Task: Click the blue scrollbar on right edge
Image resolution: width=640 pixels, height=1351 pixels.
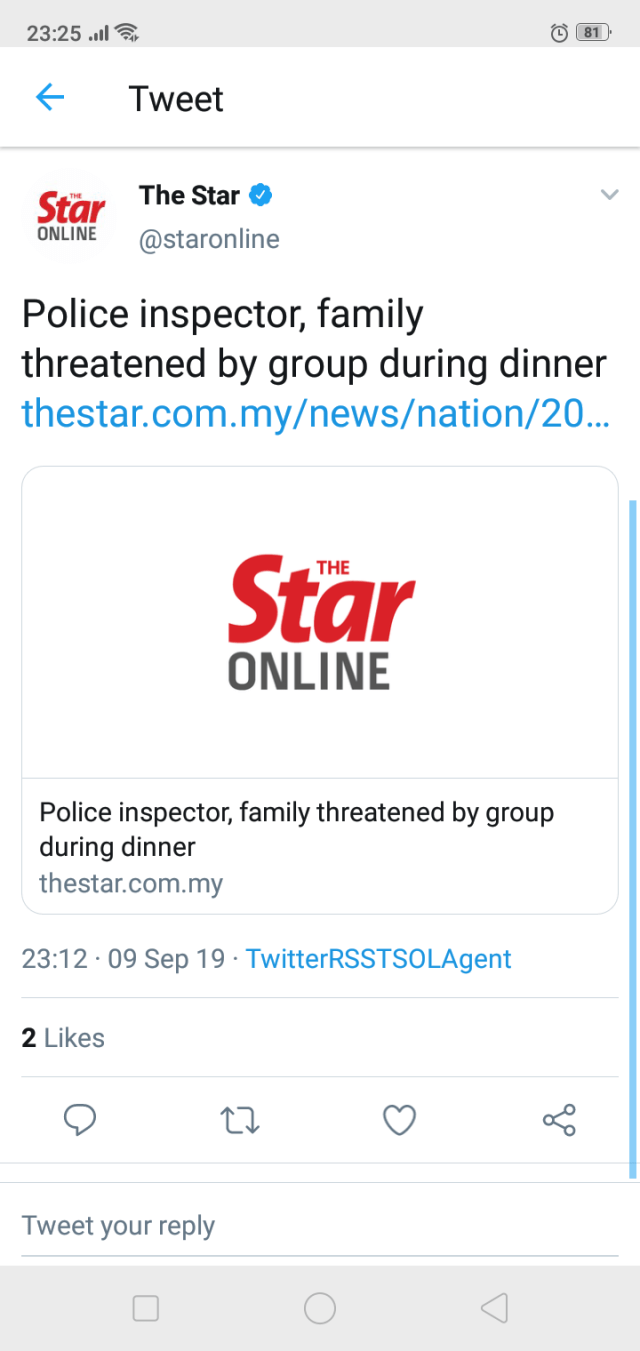Action: 632,838
